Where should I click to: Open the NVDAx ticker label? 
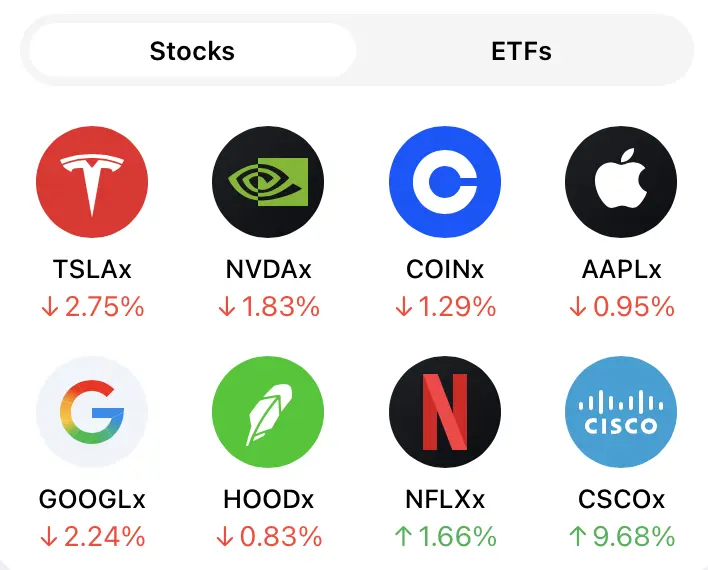click(x=268, y=269)
